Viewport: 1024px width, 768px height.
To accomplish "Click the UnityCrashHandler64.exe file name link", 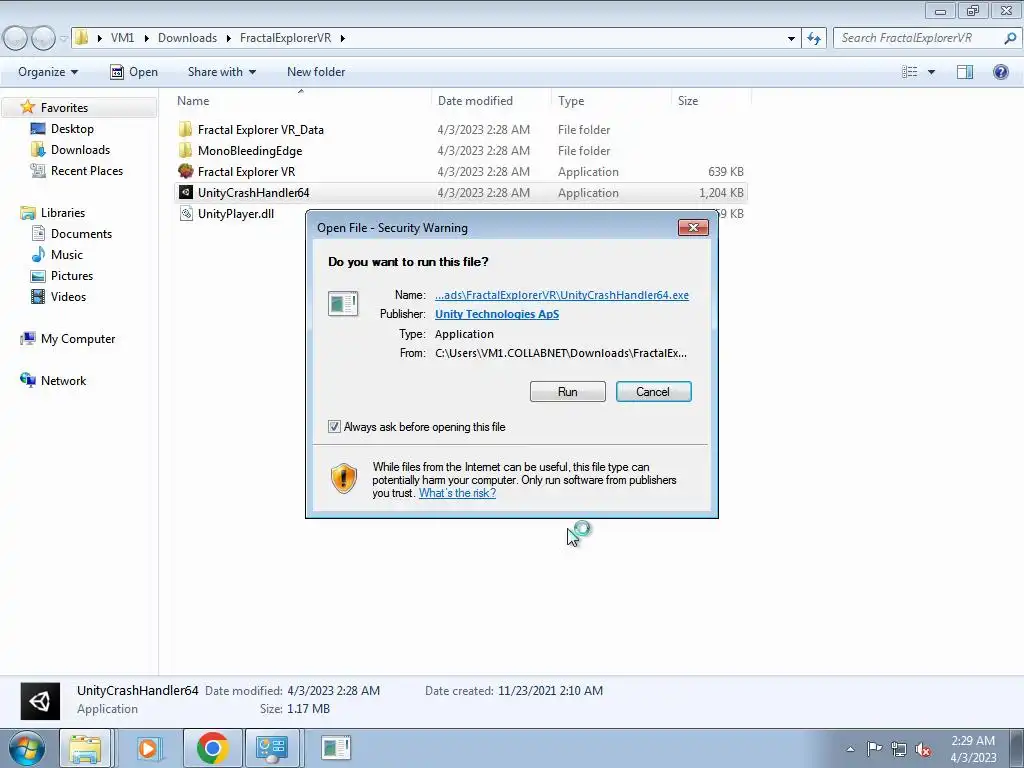I will click(562, 295).
